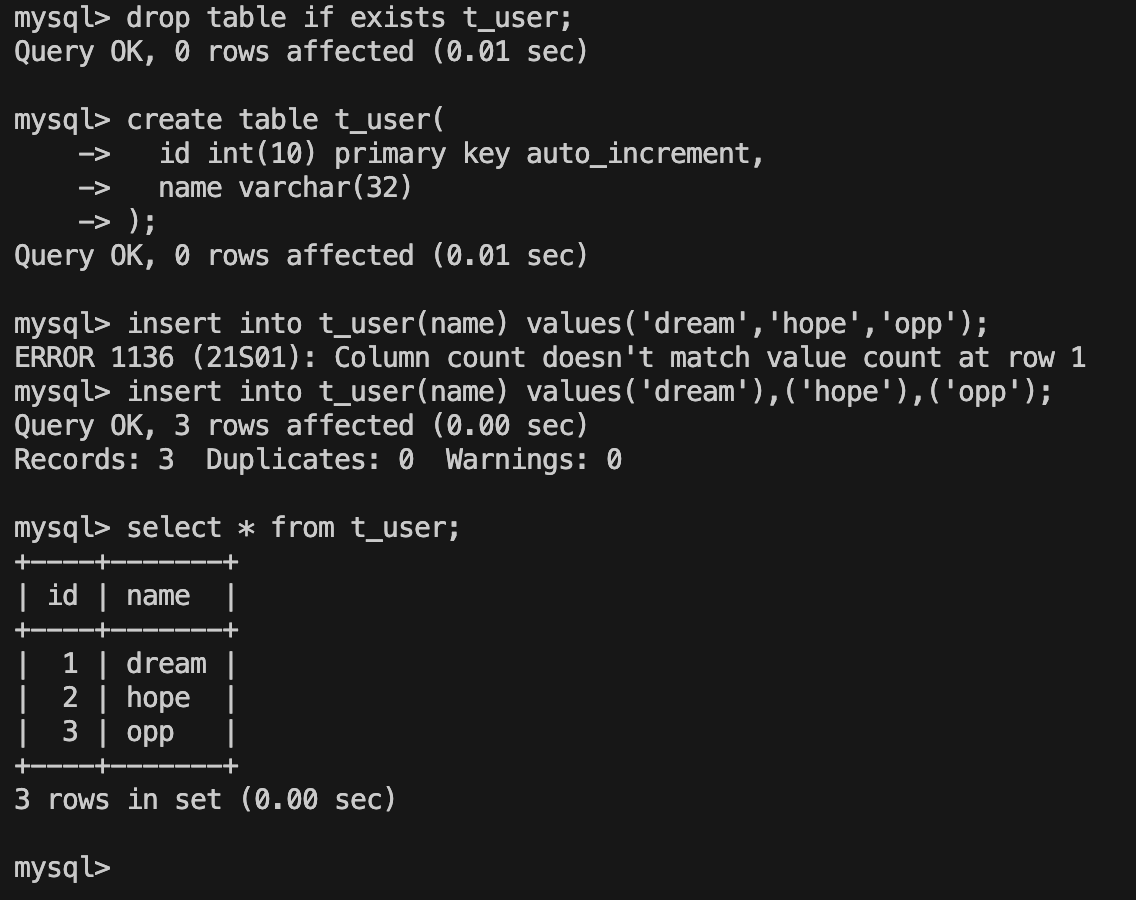Click the 'create table t_user(' line
This screenshot has width=1136, height=900.
pos(285,120)
